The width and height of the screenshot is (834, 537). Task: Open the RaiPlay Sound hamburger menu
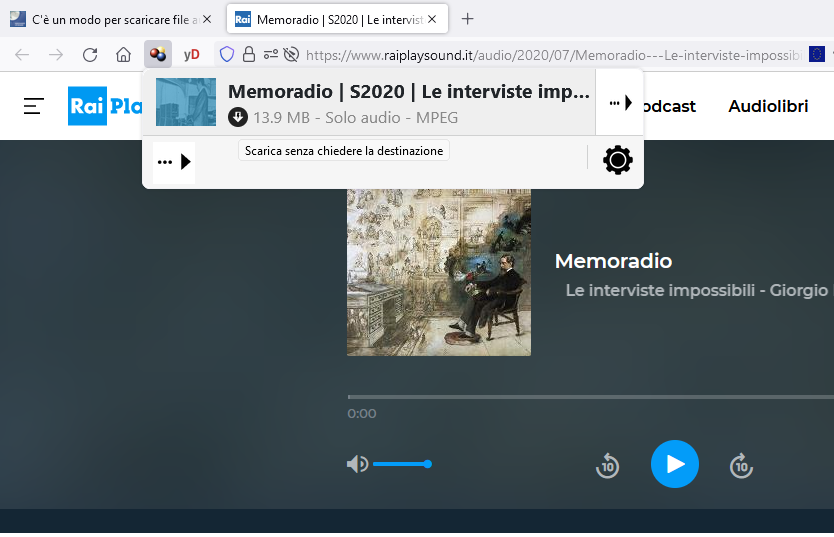pos(34,106)
